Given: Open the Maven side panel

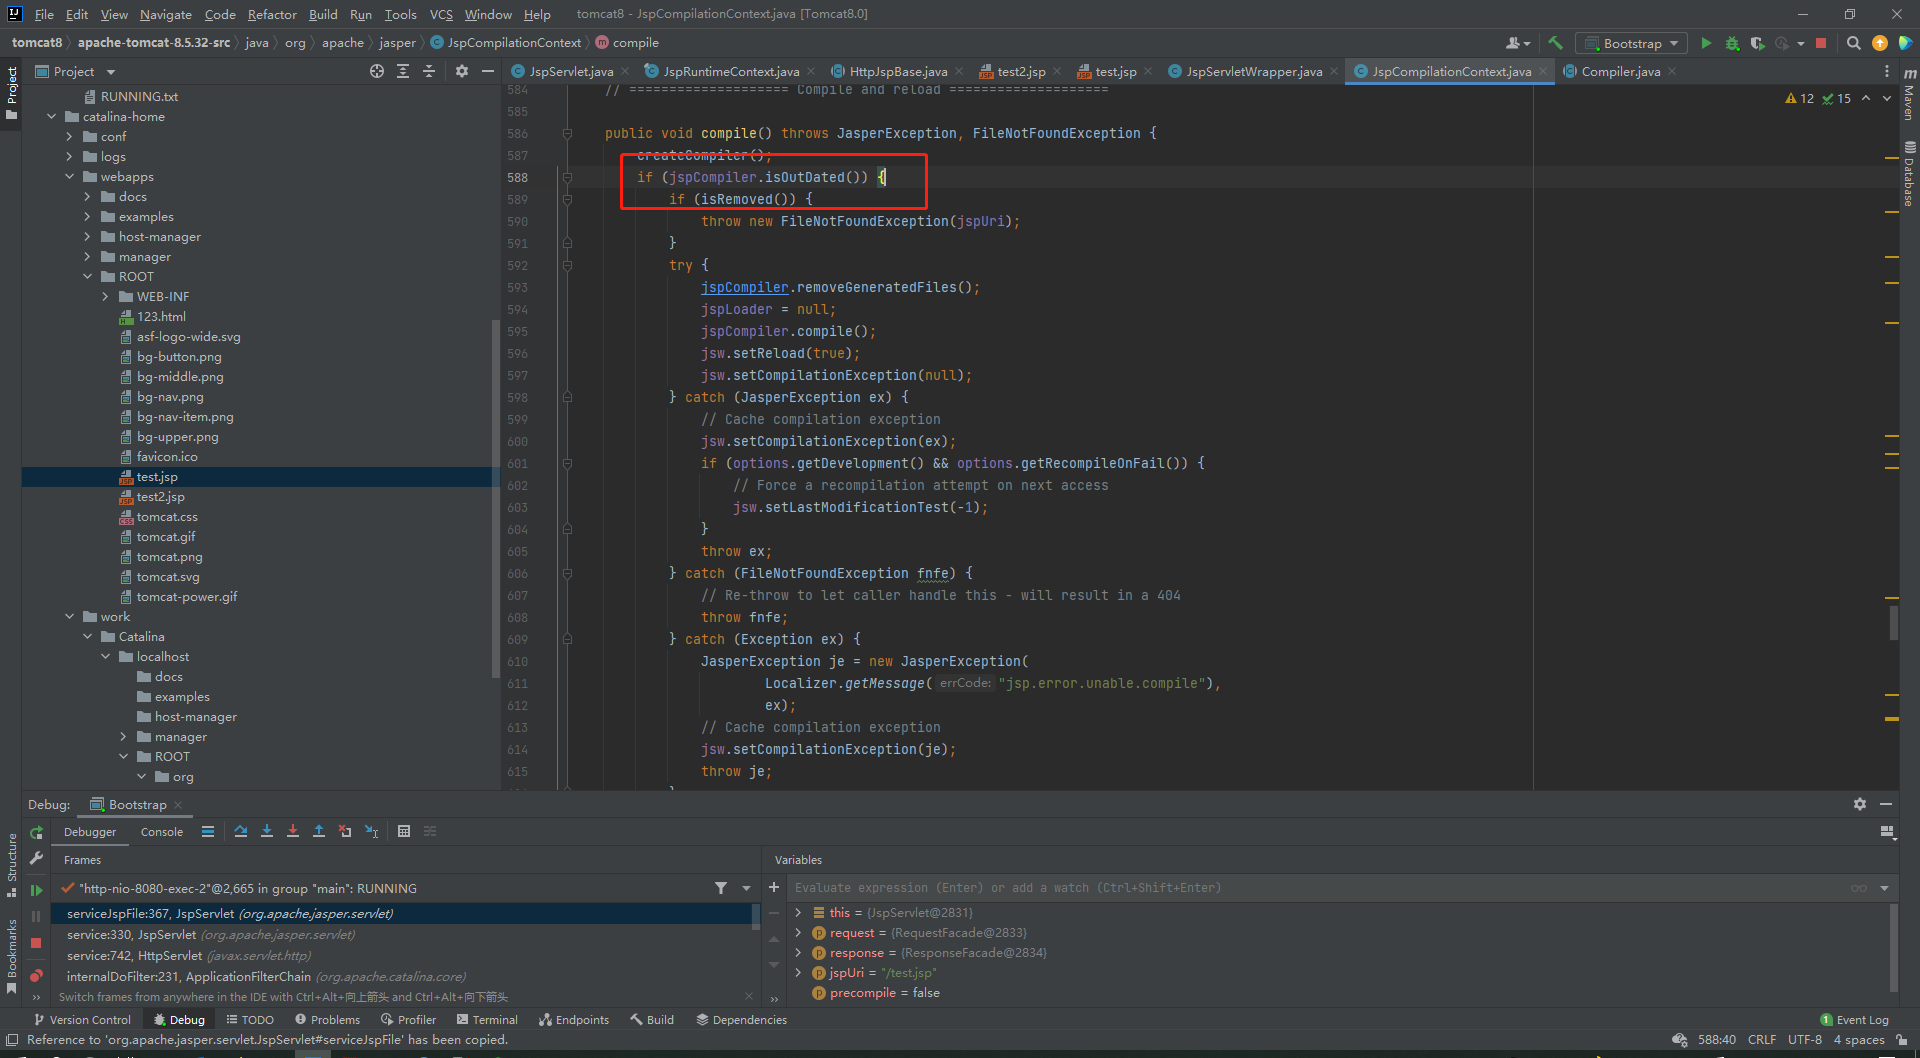Looking at the screenshot, I should click(1909, 93).
